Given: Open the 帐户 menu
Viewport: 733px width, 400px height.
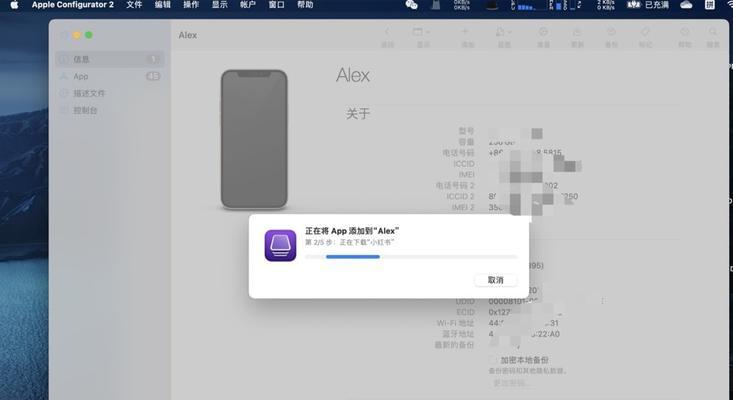Looking at the screenshot, I should 248,5.
